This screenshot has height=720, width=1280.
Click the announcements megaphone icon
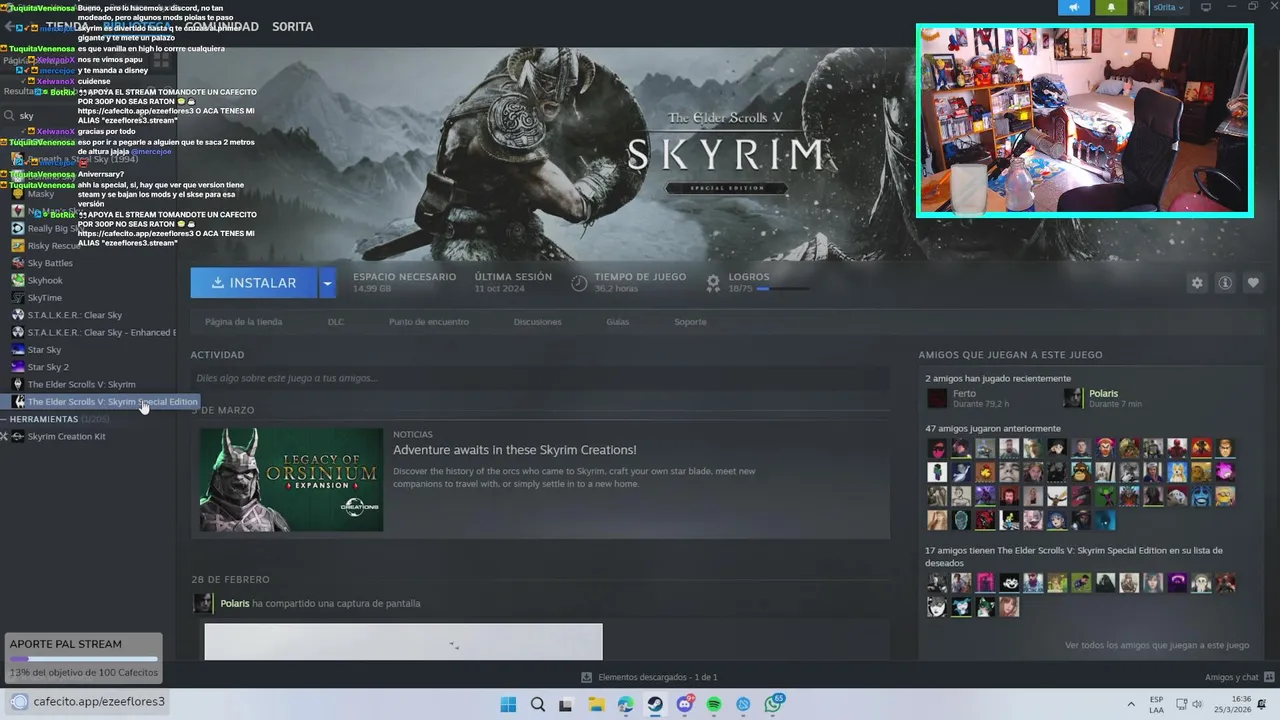[1074, 7]
